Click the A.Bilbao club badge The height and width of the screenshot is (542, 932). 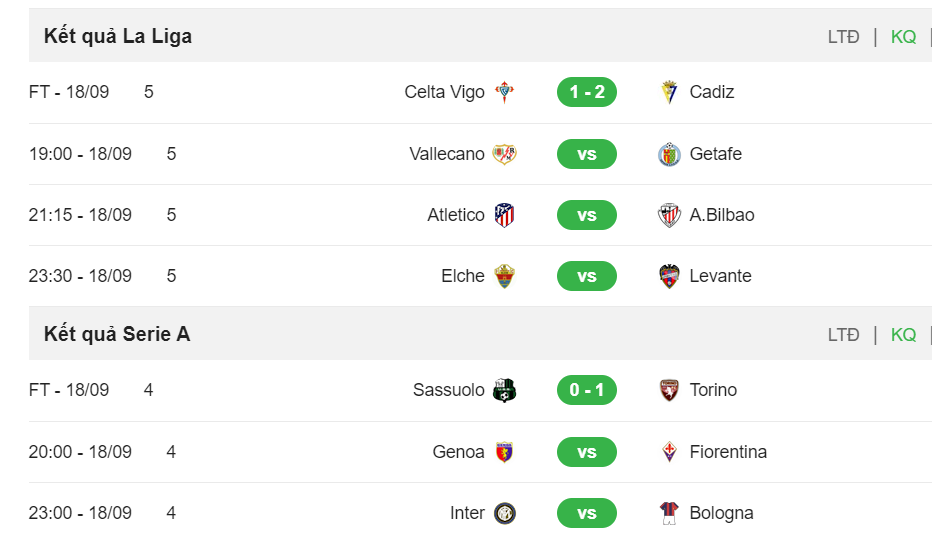tap(669, 215)
